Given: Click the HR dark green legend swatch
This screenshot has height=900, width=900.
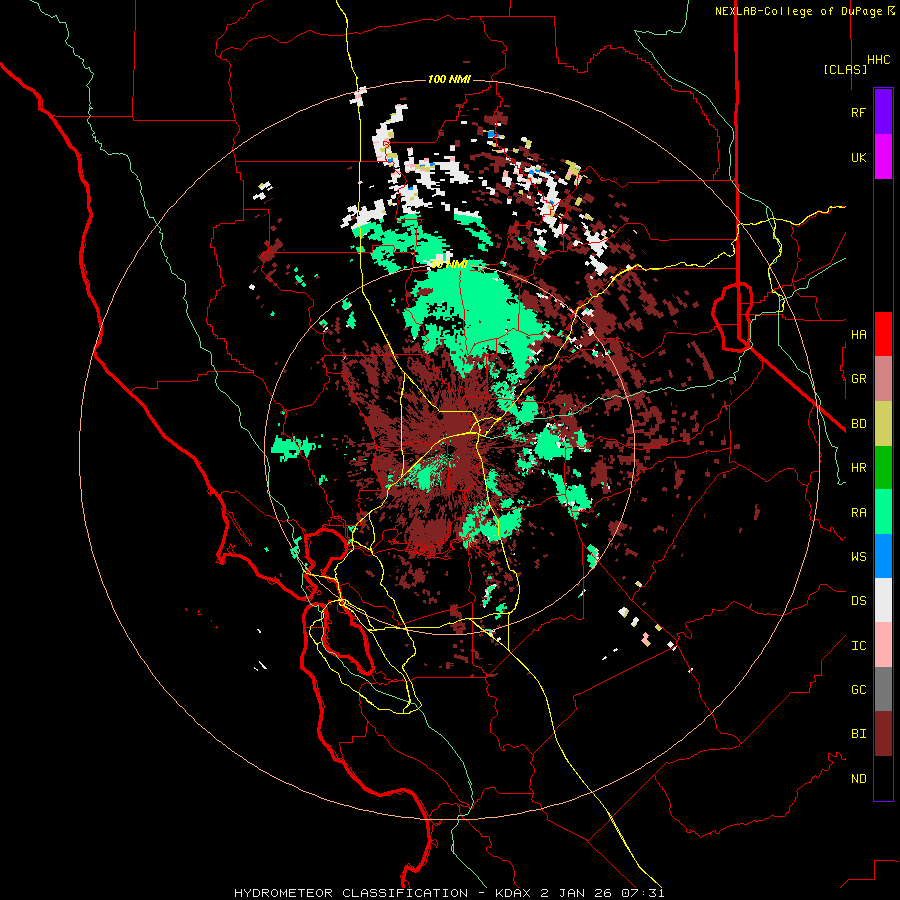Looking at the screenshot, I should pyautogui.click(x=883, y=468).
